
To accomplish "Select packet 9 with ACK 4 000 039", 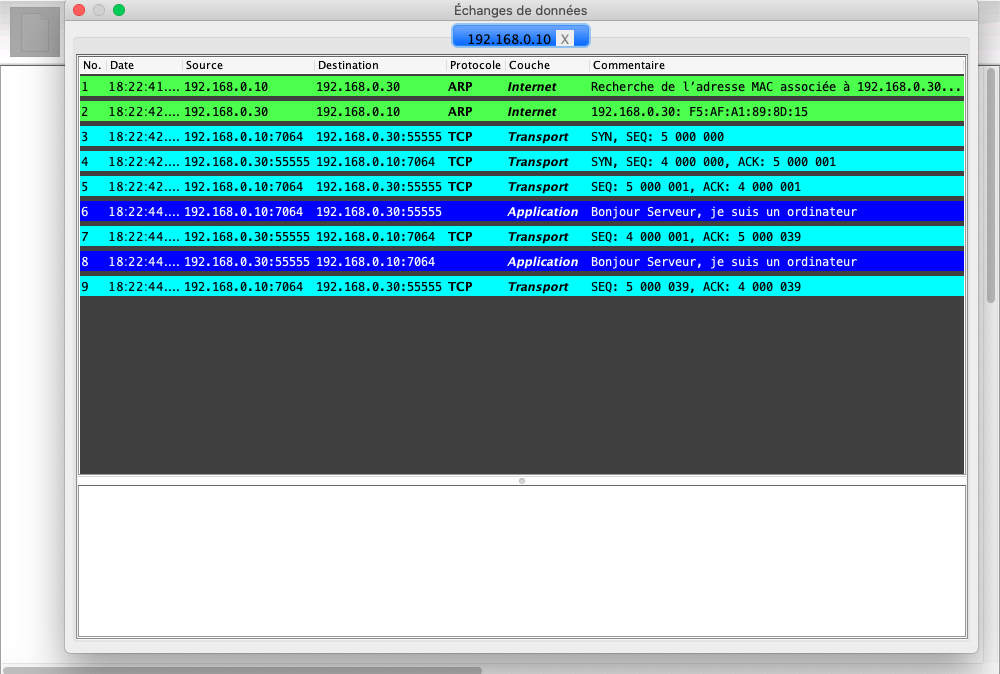I will click(520, 287).
